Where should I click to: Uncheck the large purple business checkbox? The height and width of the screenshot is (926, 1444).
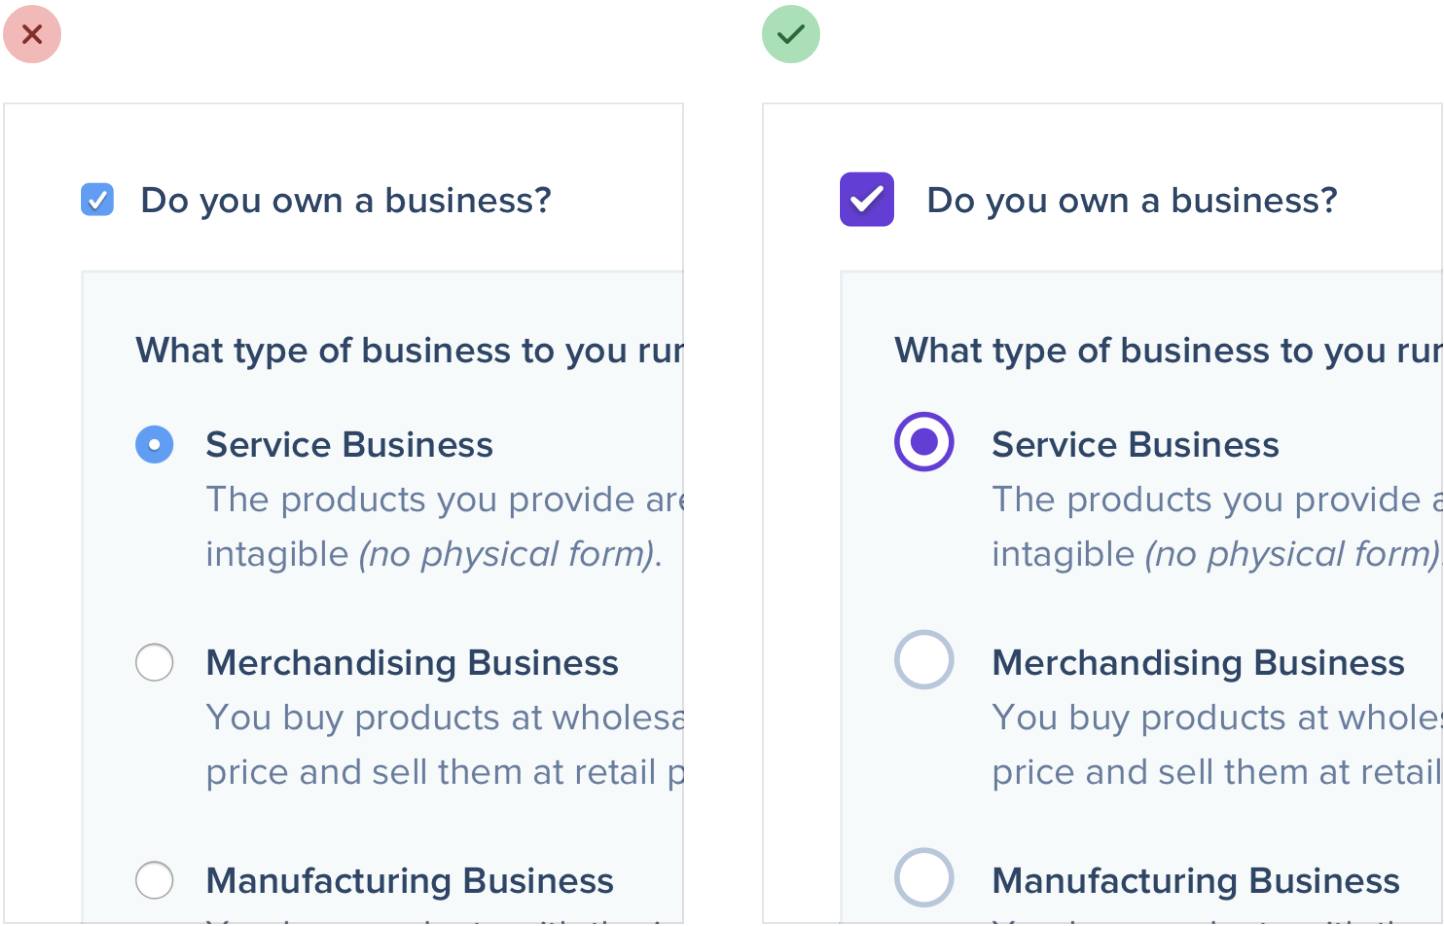pos(867,200)
